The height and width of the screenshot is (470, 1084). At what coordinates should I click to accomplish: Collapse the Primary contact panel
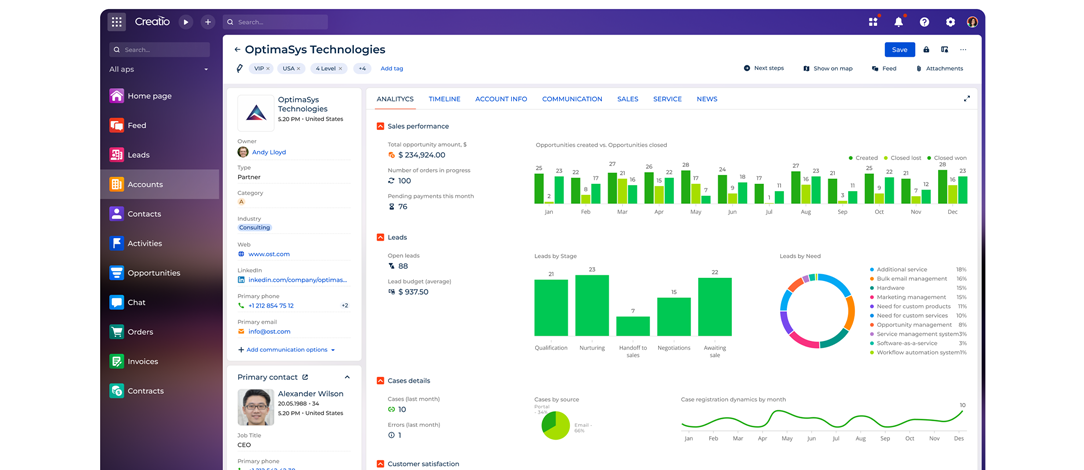347,377
